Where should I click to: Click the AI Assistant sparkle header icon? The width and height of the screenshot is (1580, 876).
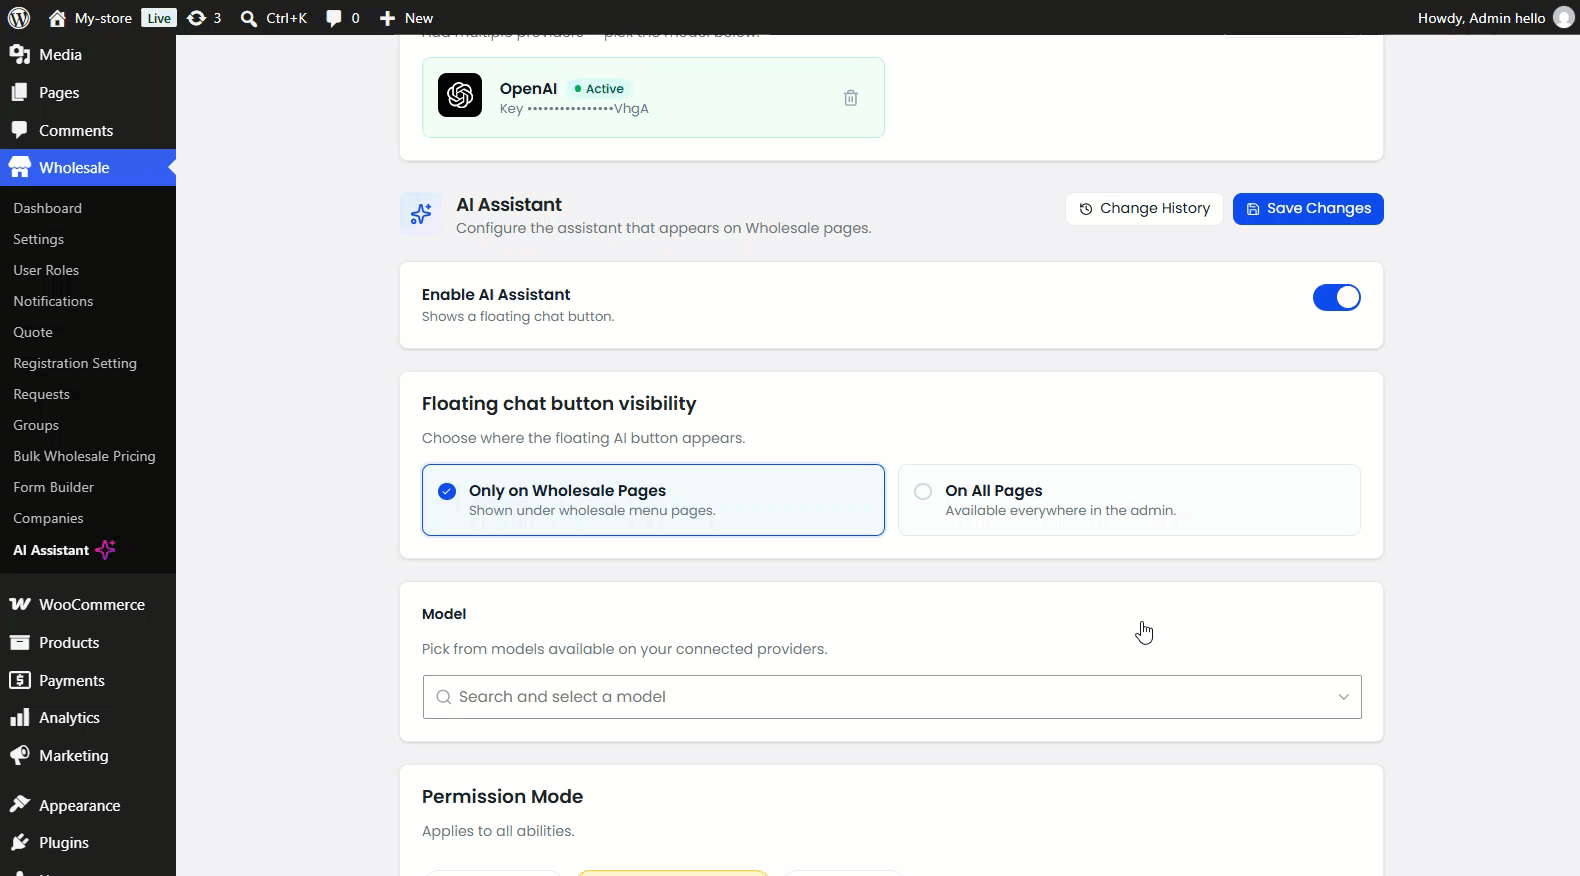[x=421, y=213]
